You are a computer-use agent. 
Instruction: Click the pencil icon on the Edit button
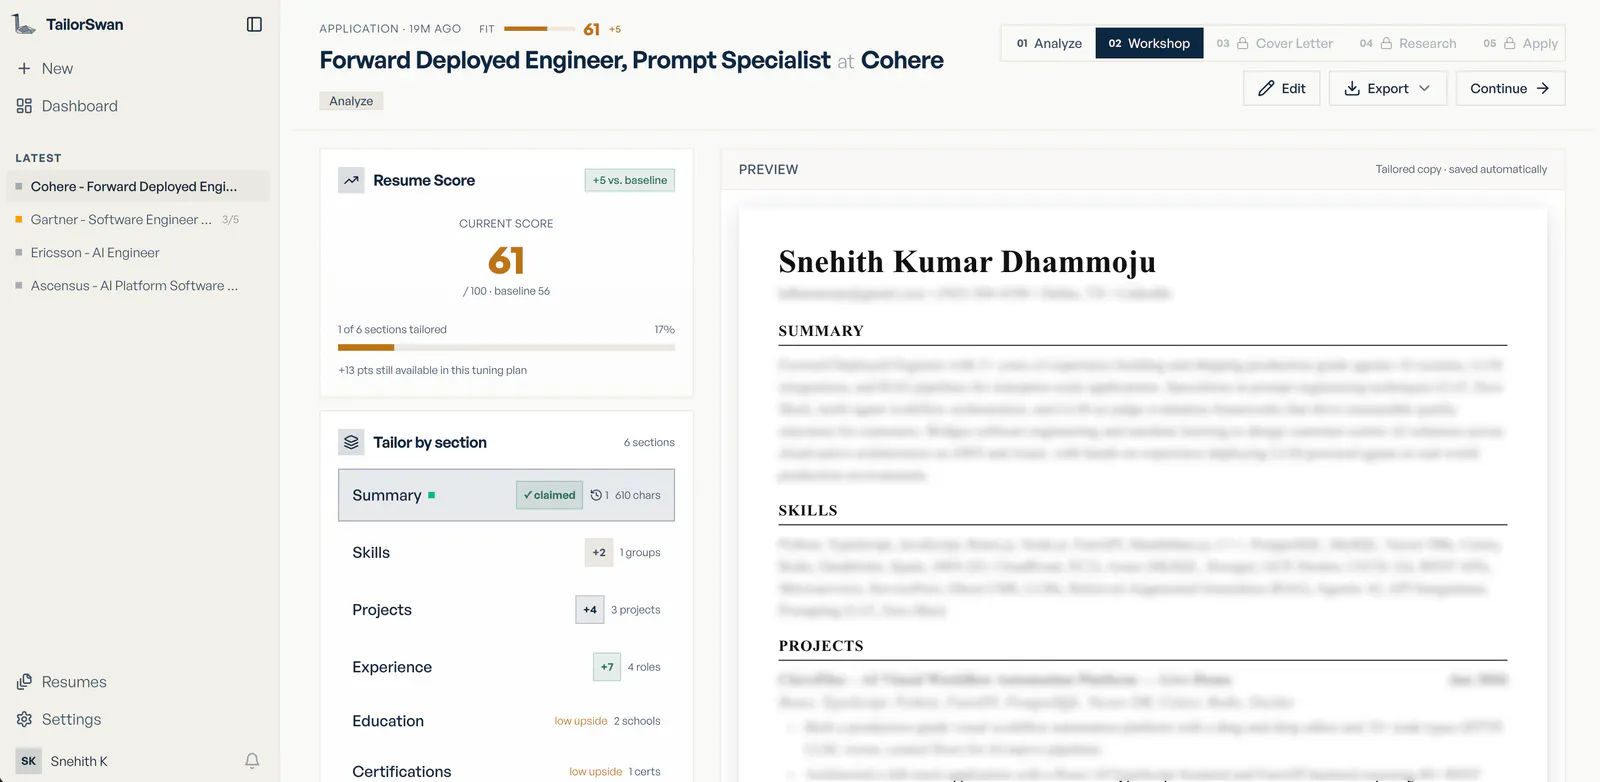click(x=1266, y=88)
